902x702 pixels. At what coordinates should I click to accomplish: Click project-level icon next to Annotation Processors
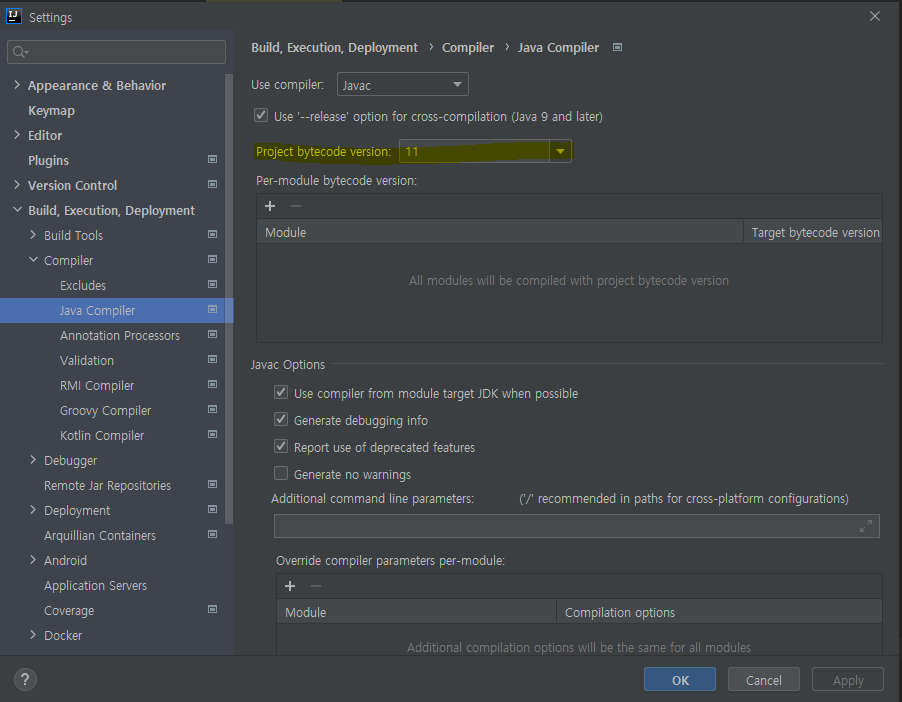click(212, 334)
